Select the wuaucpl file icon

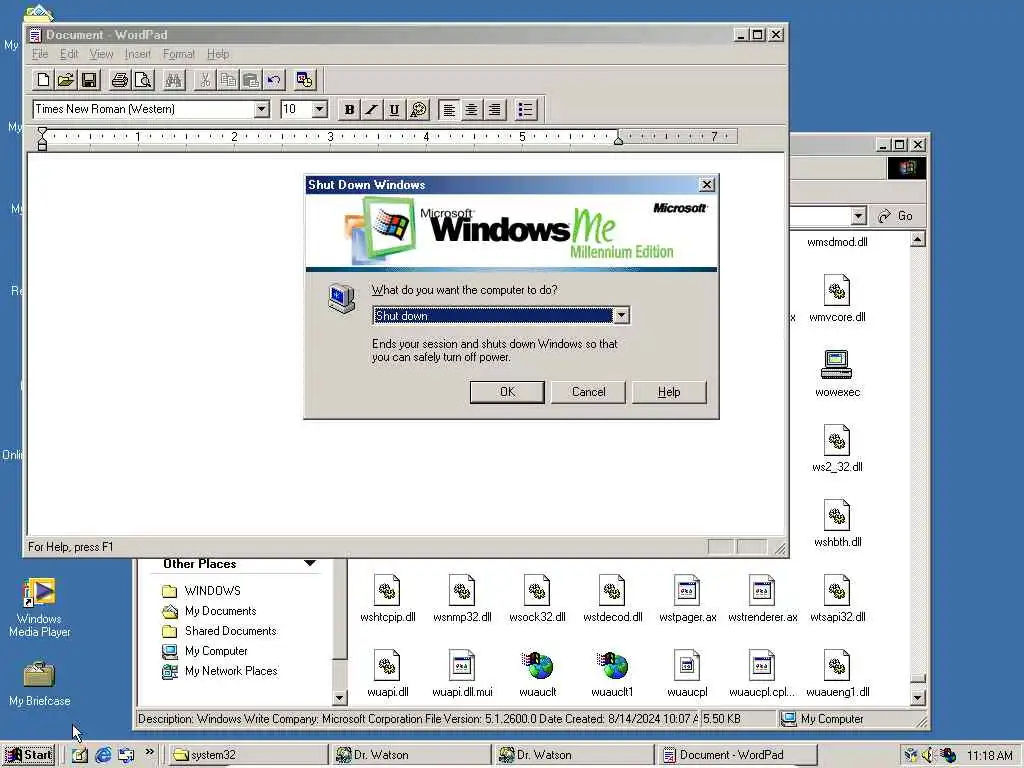click(x=687, y=665)
